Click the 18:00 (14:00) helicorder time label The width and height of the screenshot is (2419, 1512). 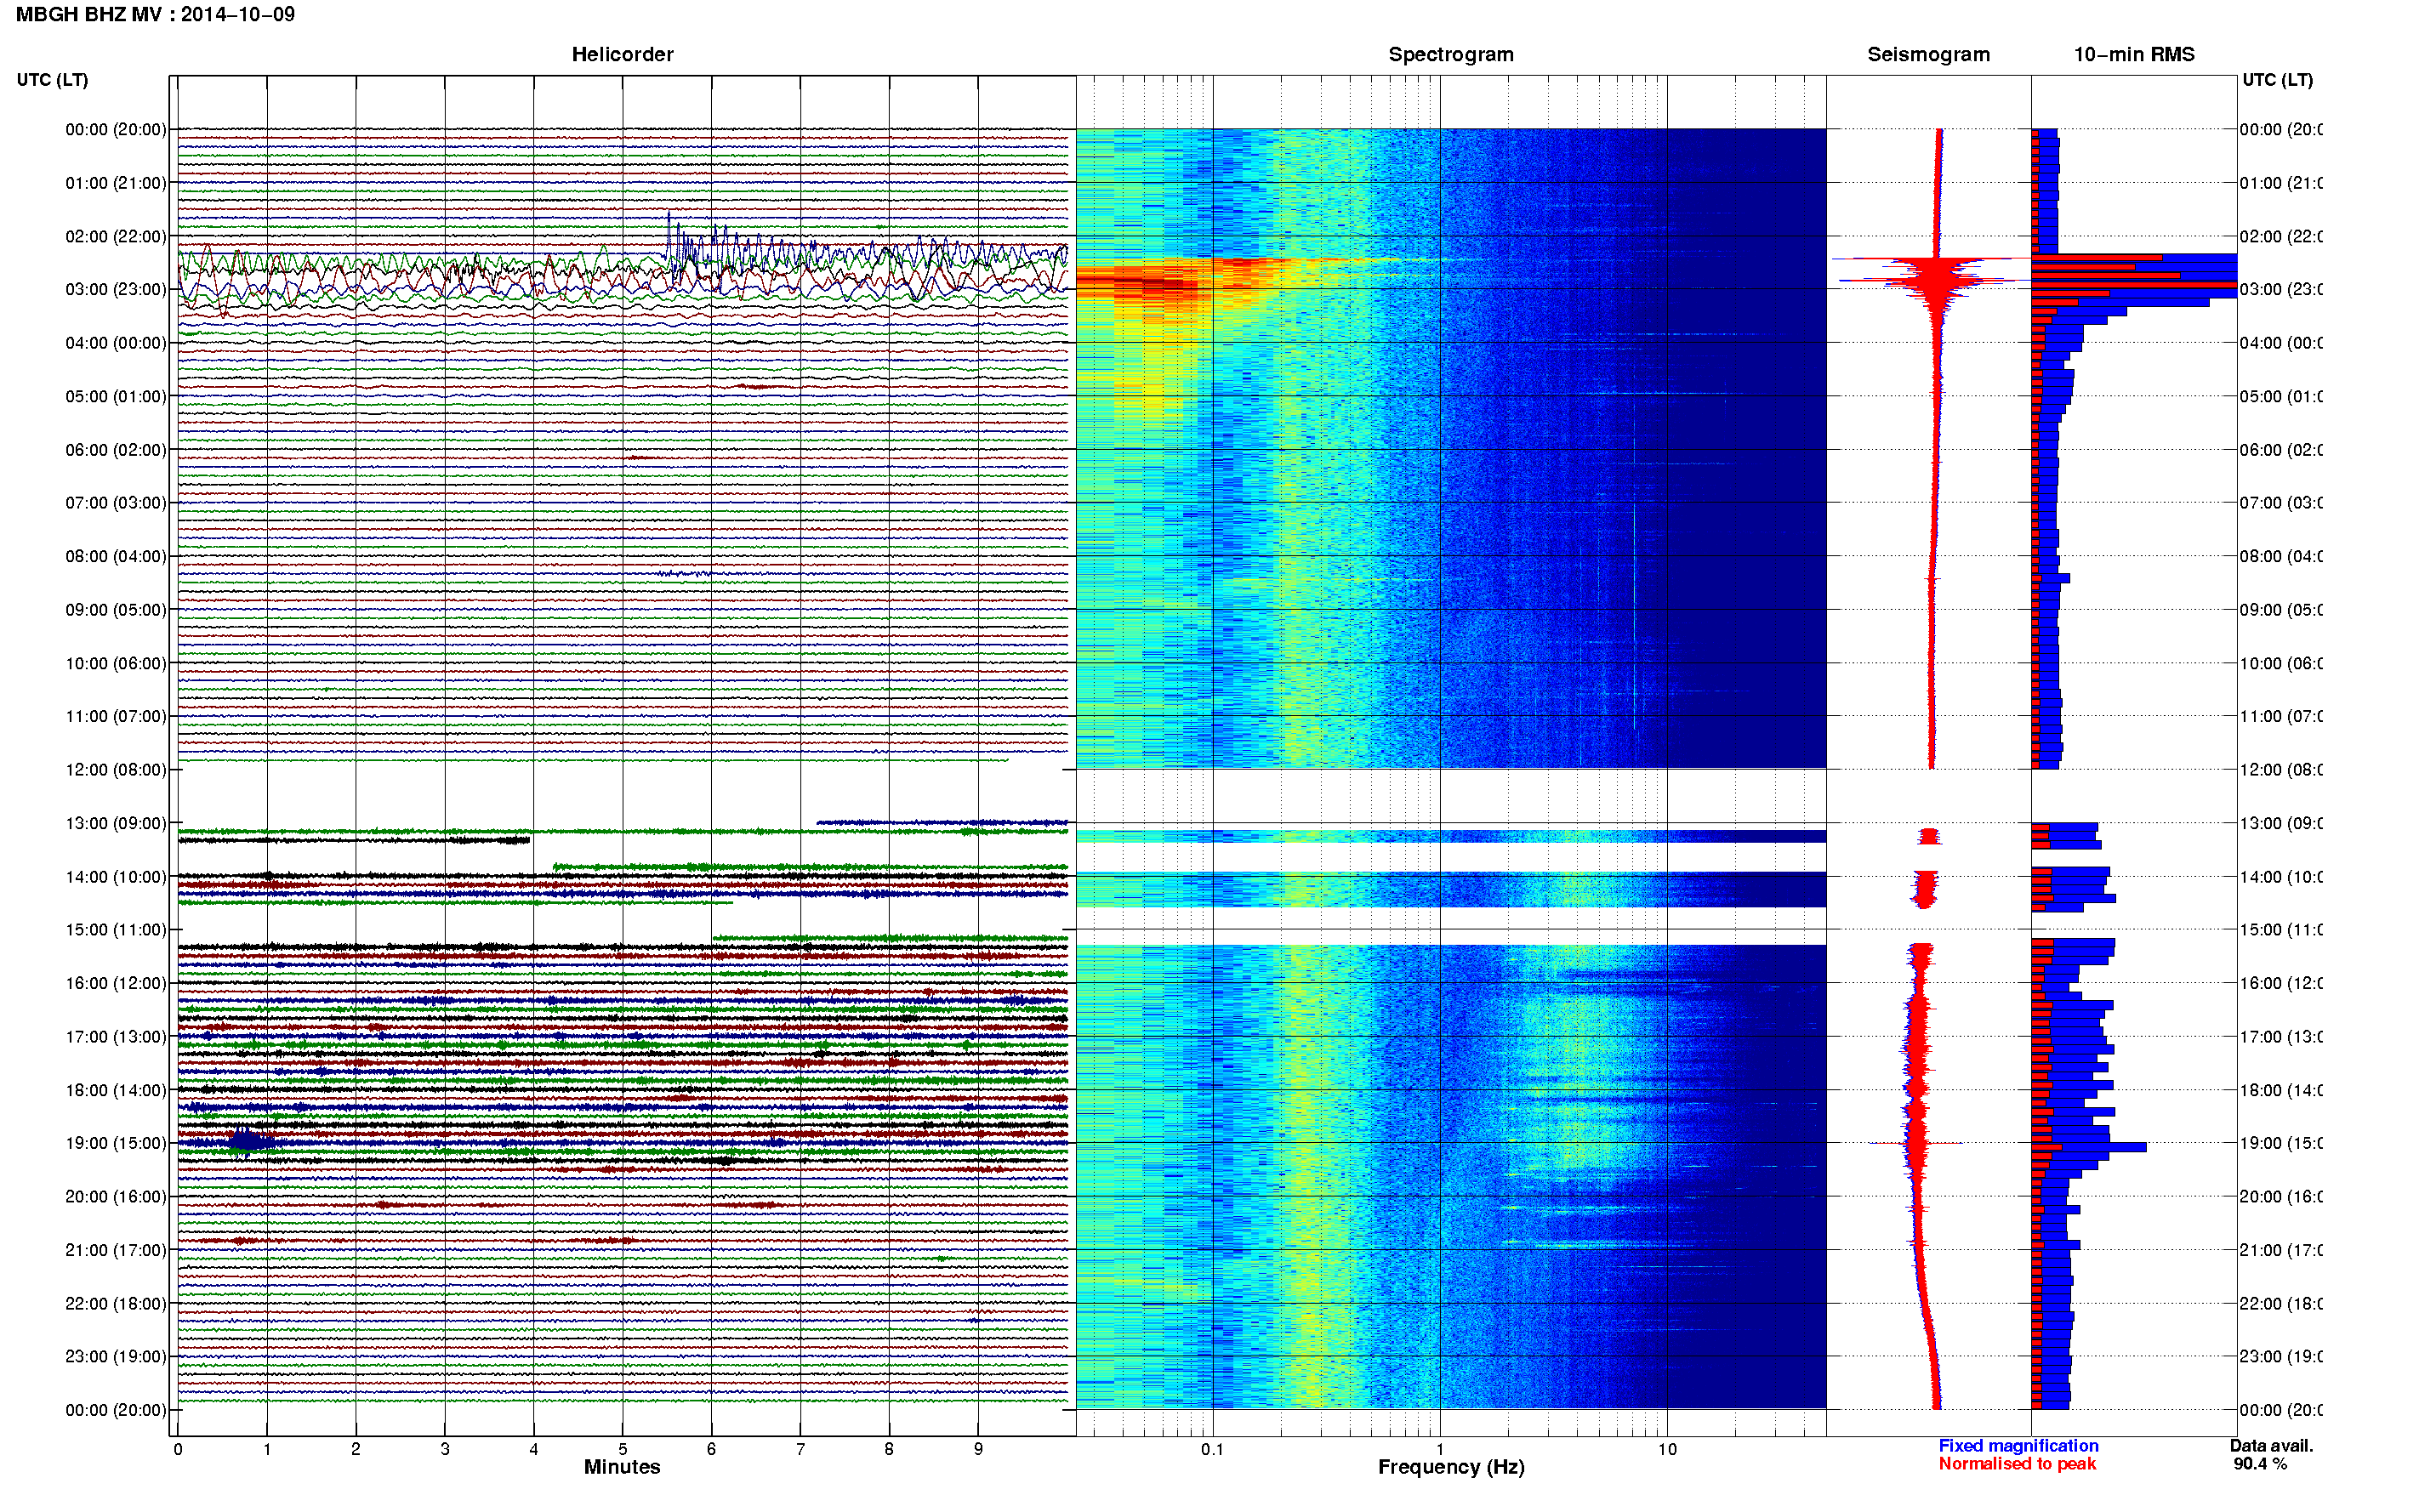[x=116, y=1090]
